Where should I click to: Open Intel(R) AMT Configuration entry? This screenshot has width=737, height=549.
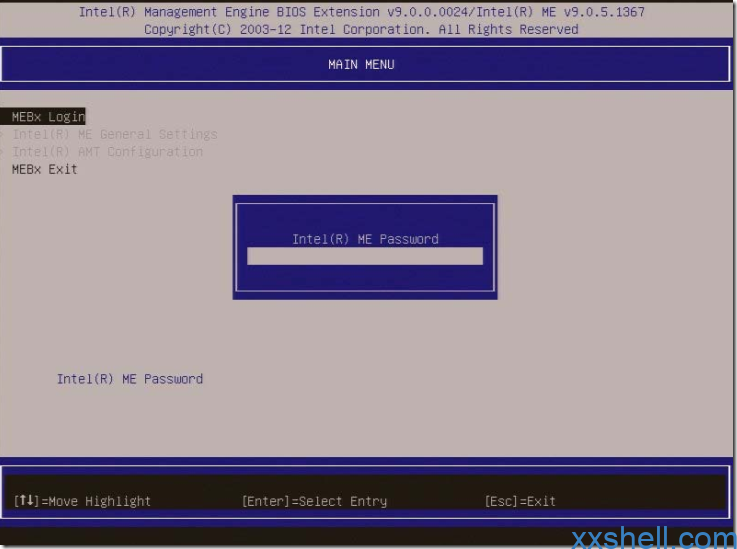tap(108, 152)
